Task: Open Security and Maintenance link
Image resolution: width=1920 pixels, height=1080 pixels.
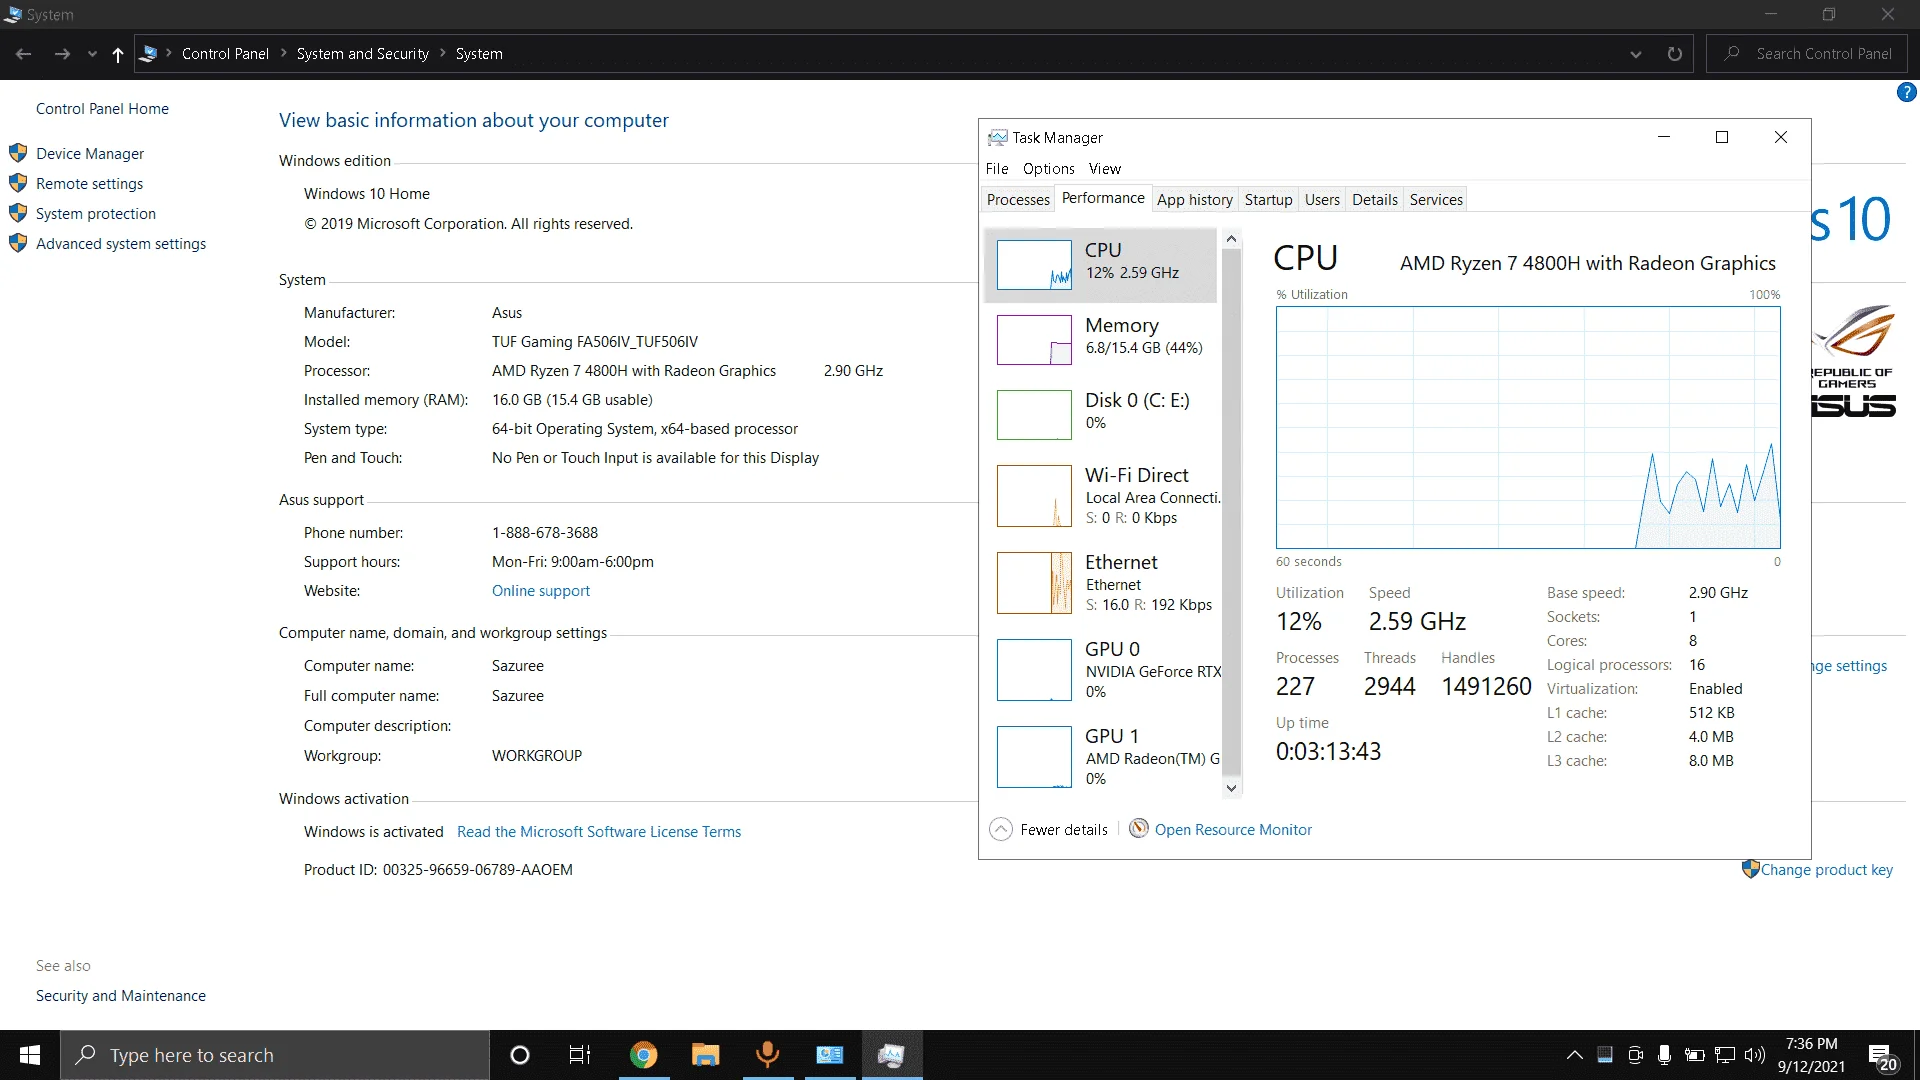Action: 121,995
